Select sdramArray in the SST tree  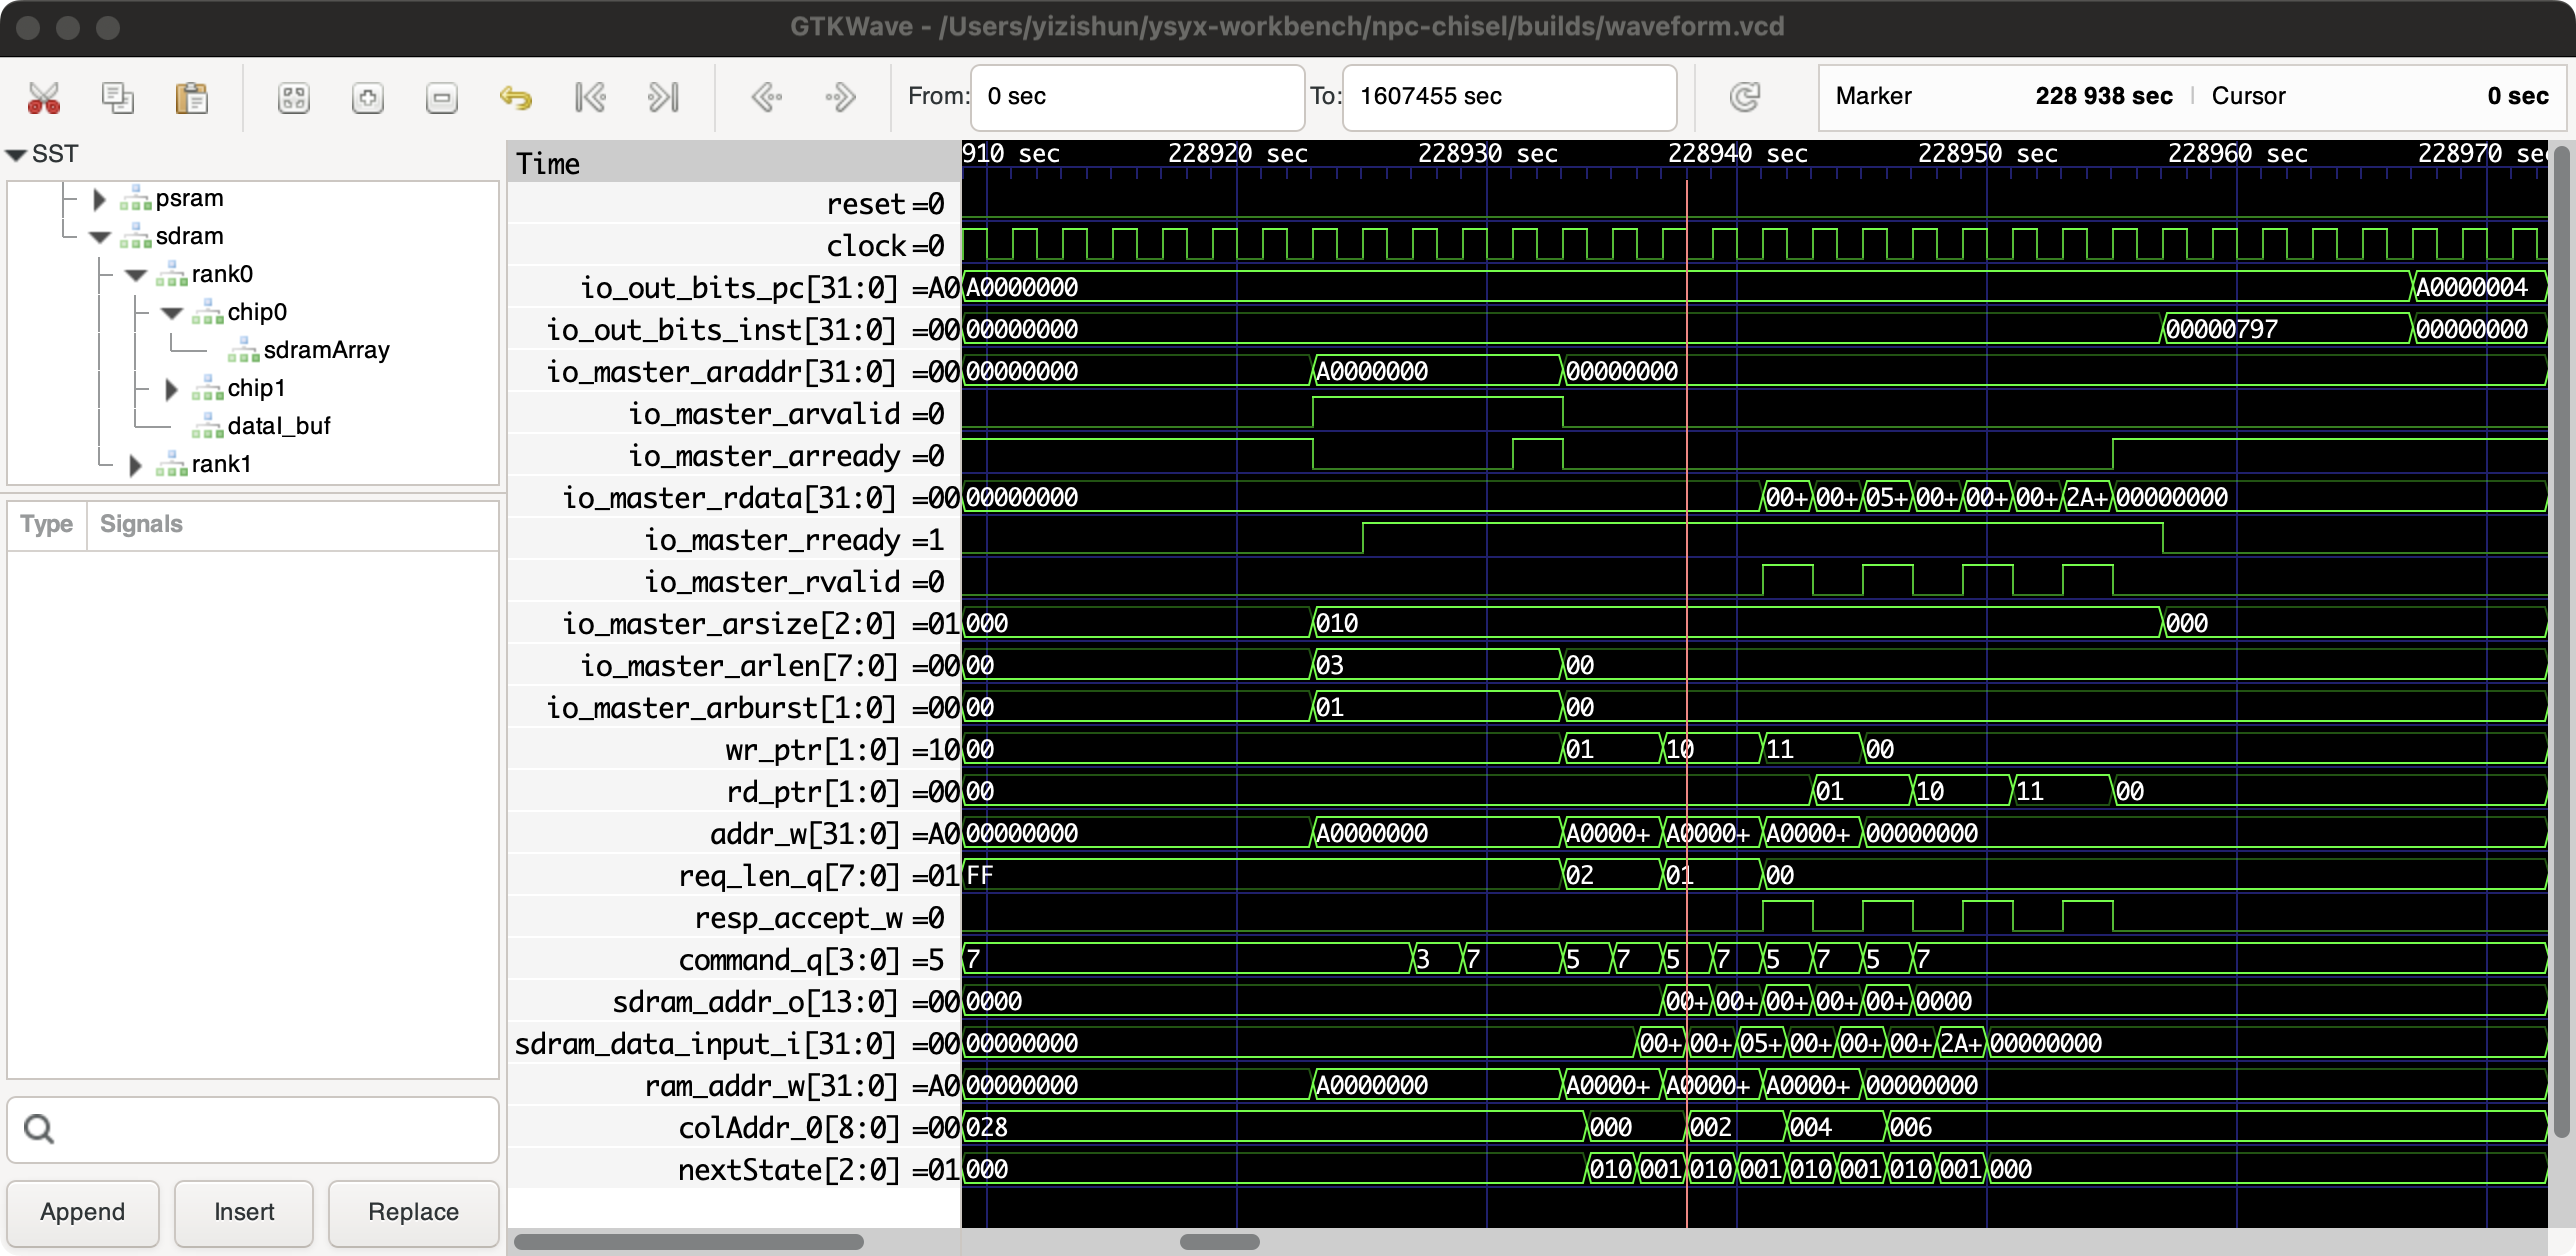[326, 350]
